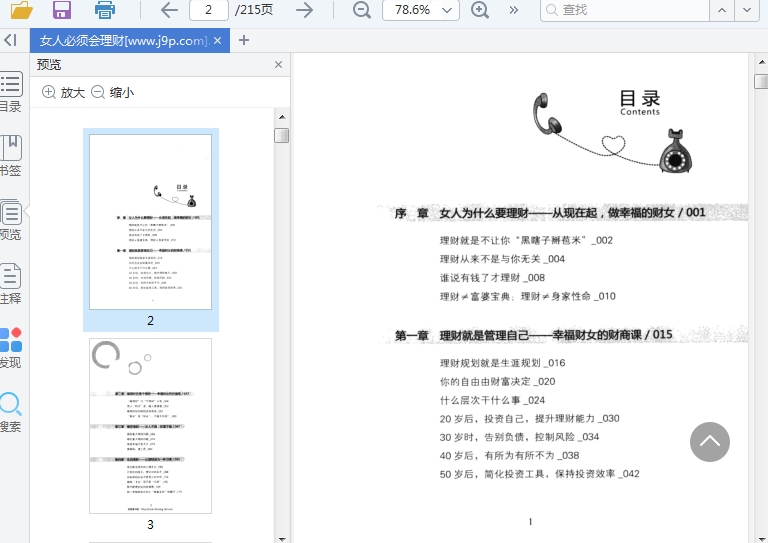Click 缩小 to shrink thumbnails
Viewport: 768px width, 543px height.
113,92
